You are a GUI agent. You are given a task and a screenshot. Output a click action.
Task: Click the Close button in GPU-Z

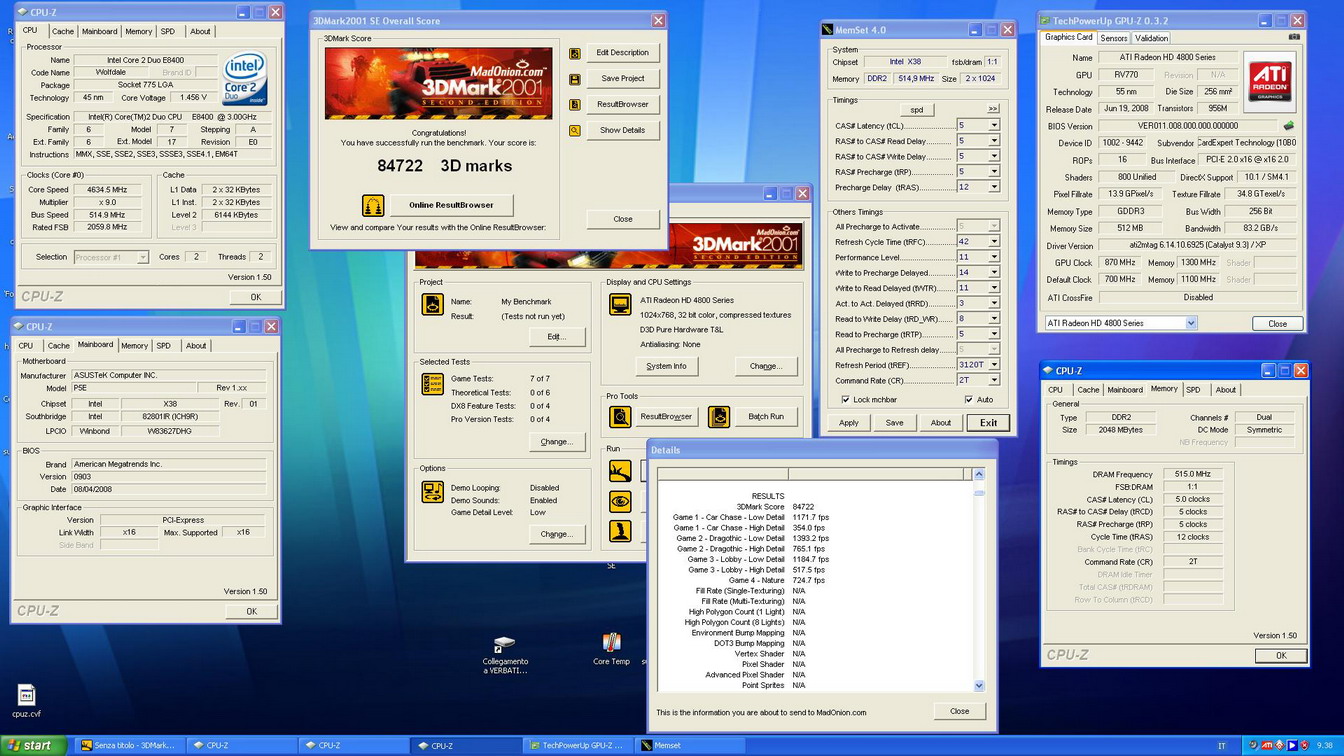coord(1277,323)
